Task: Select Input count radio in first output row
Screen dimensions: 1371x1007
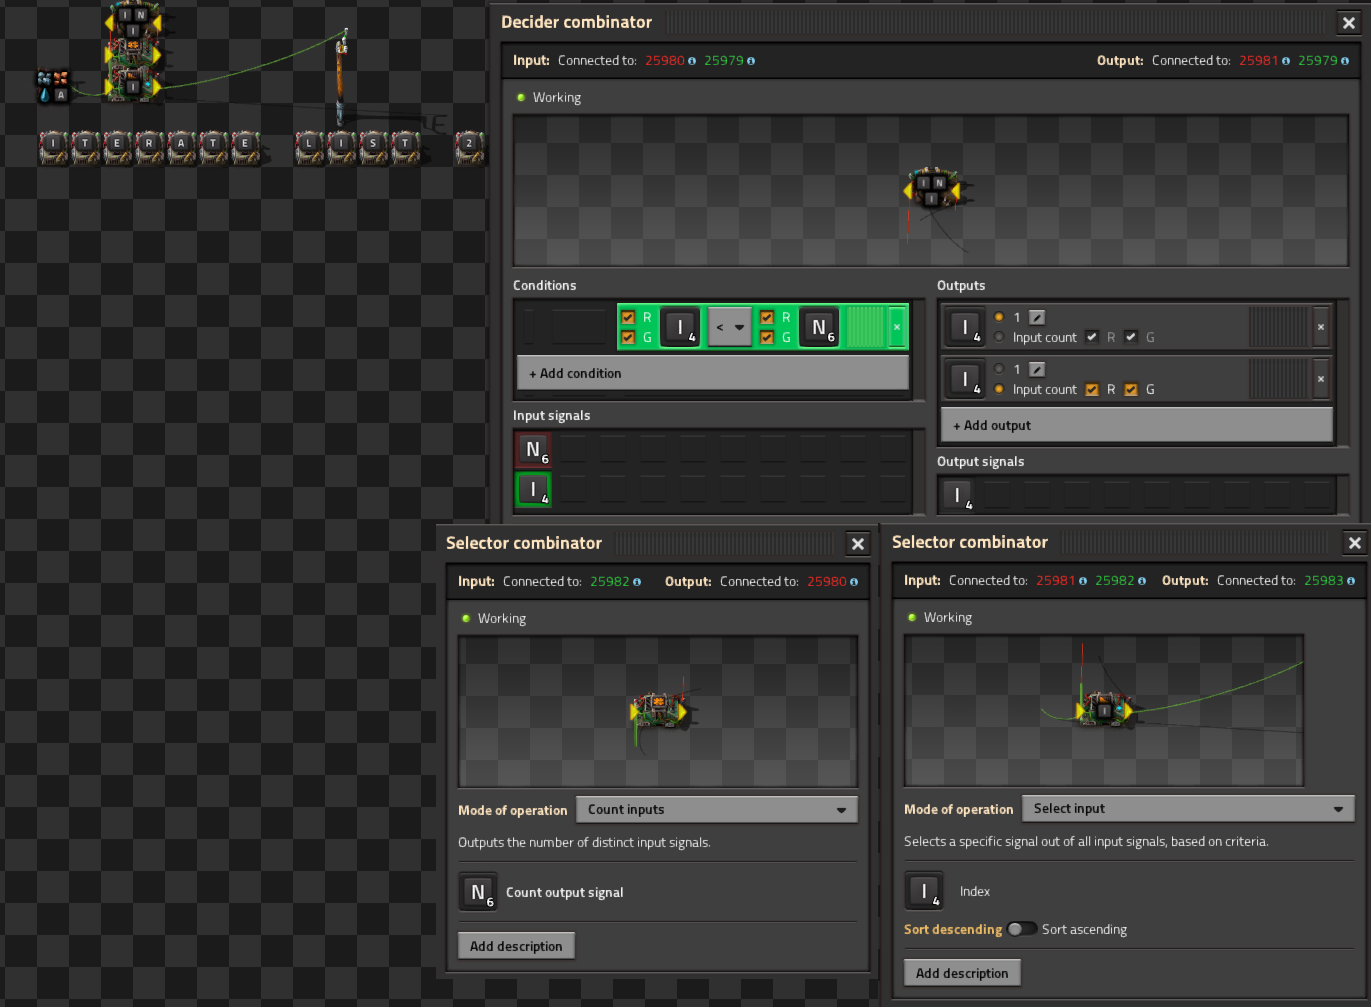Action: click(999, 337)
